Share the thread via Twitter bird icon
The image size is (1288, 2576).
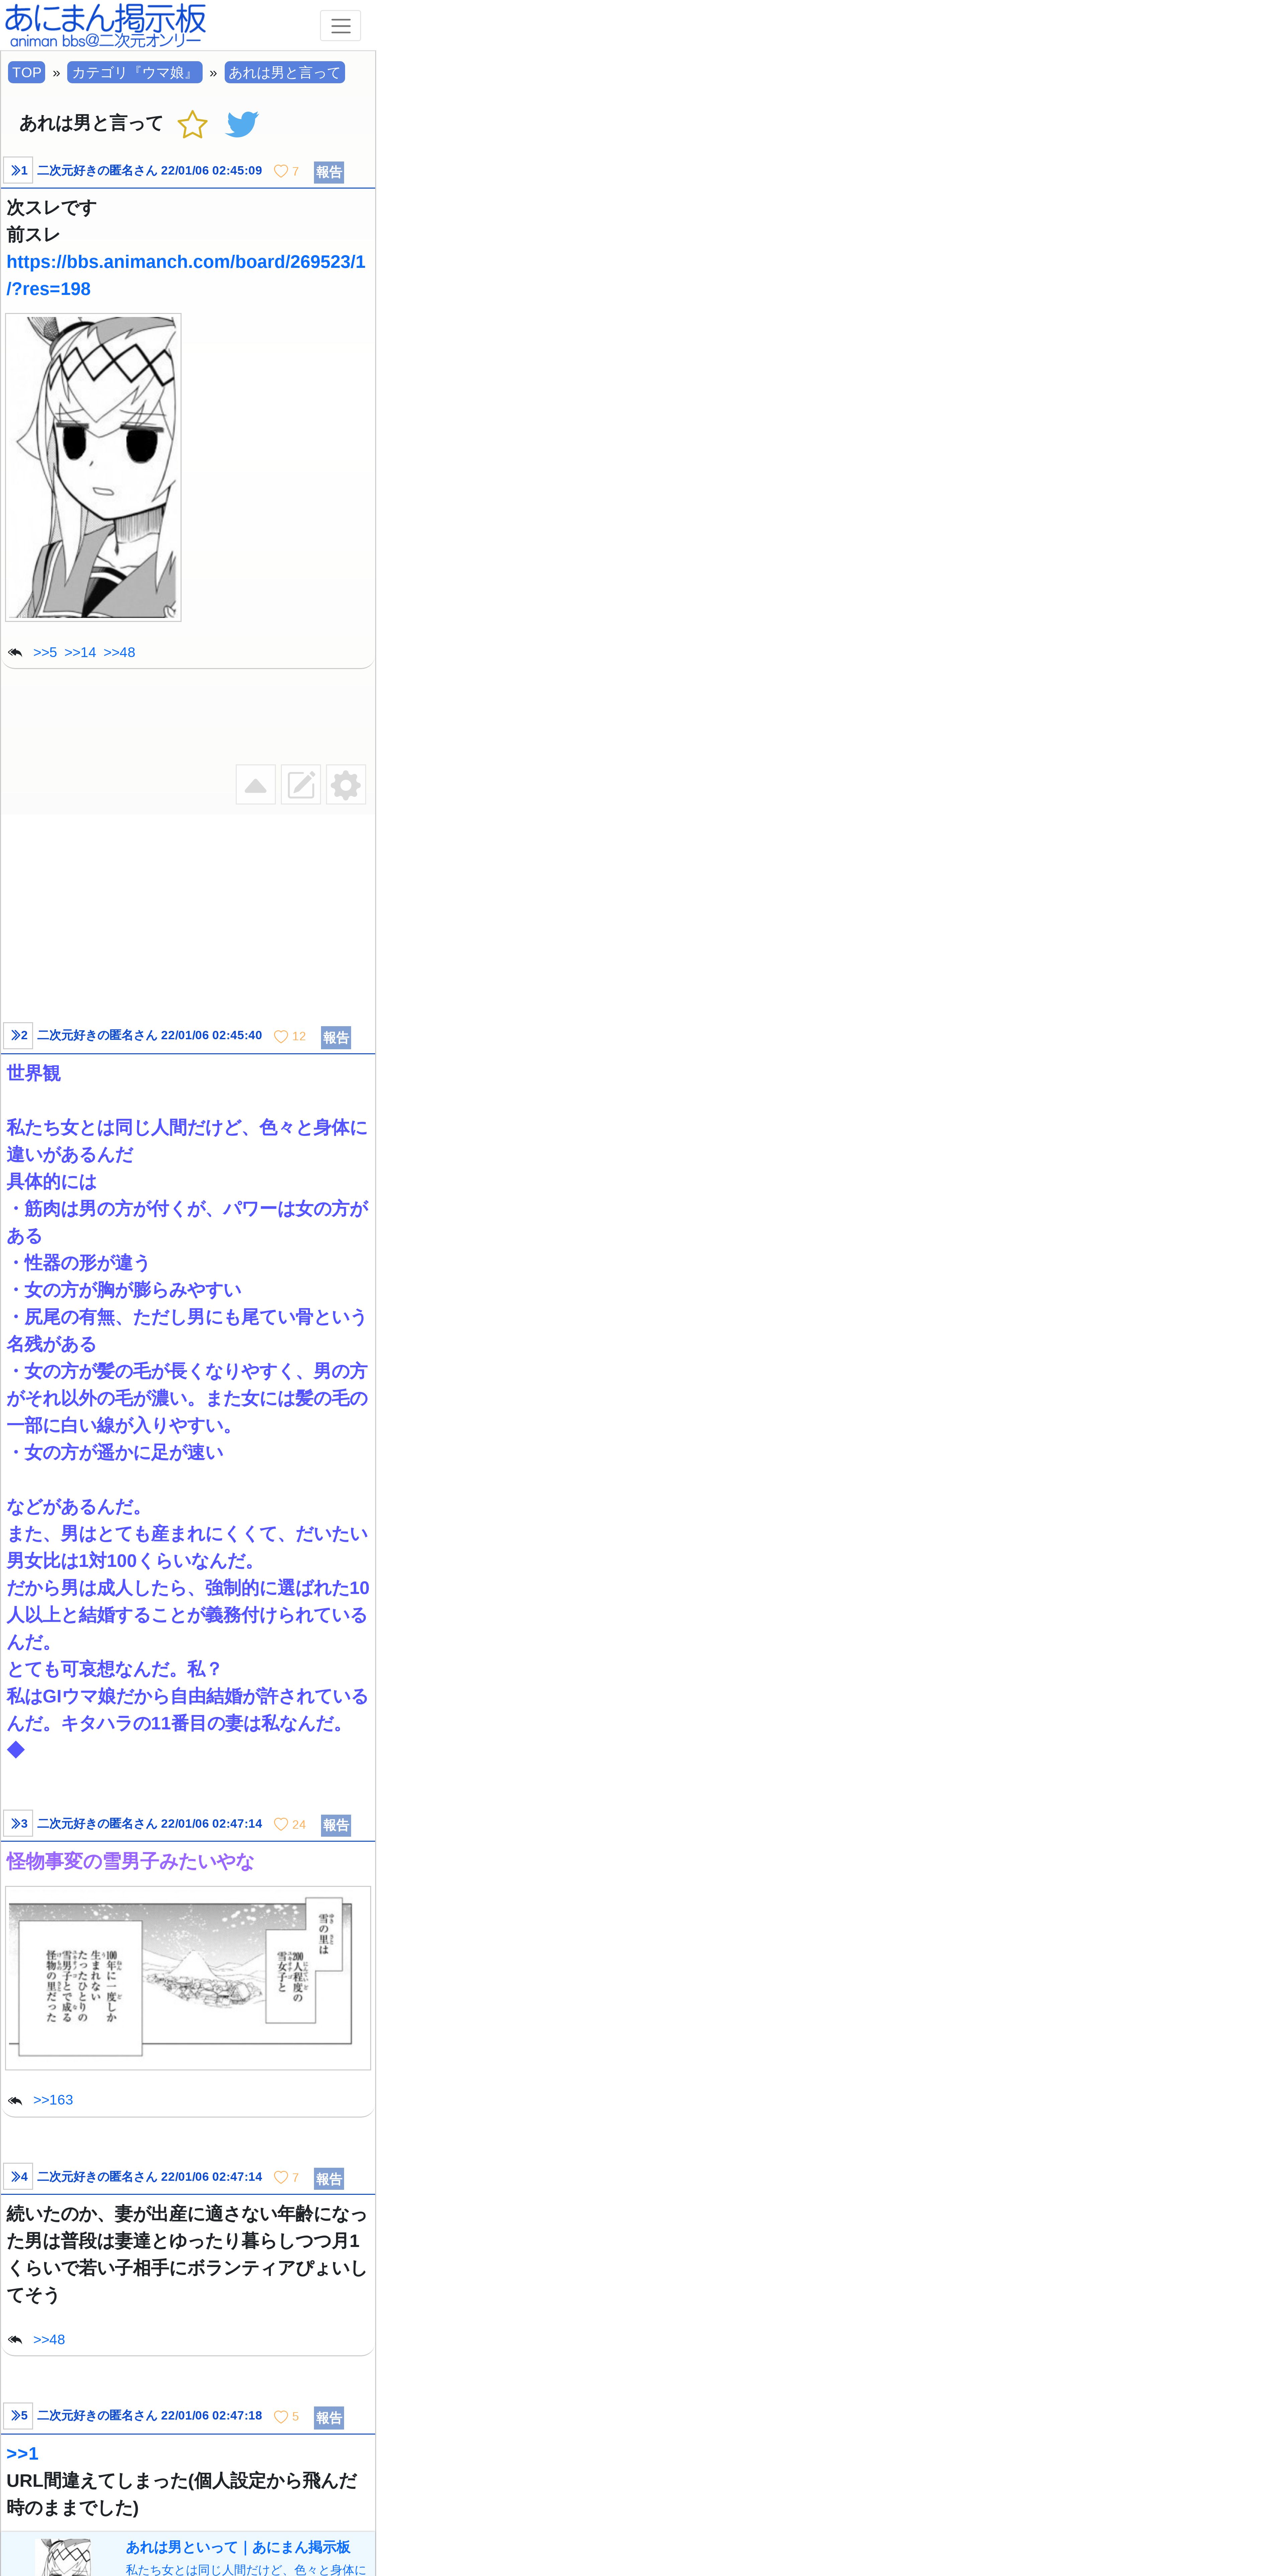point(242,124)
